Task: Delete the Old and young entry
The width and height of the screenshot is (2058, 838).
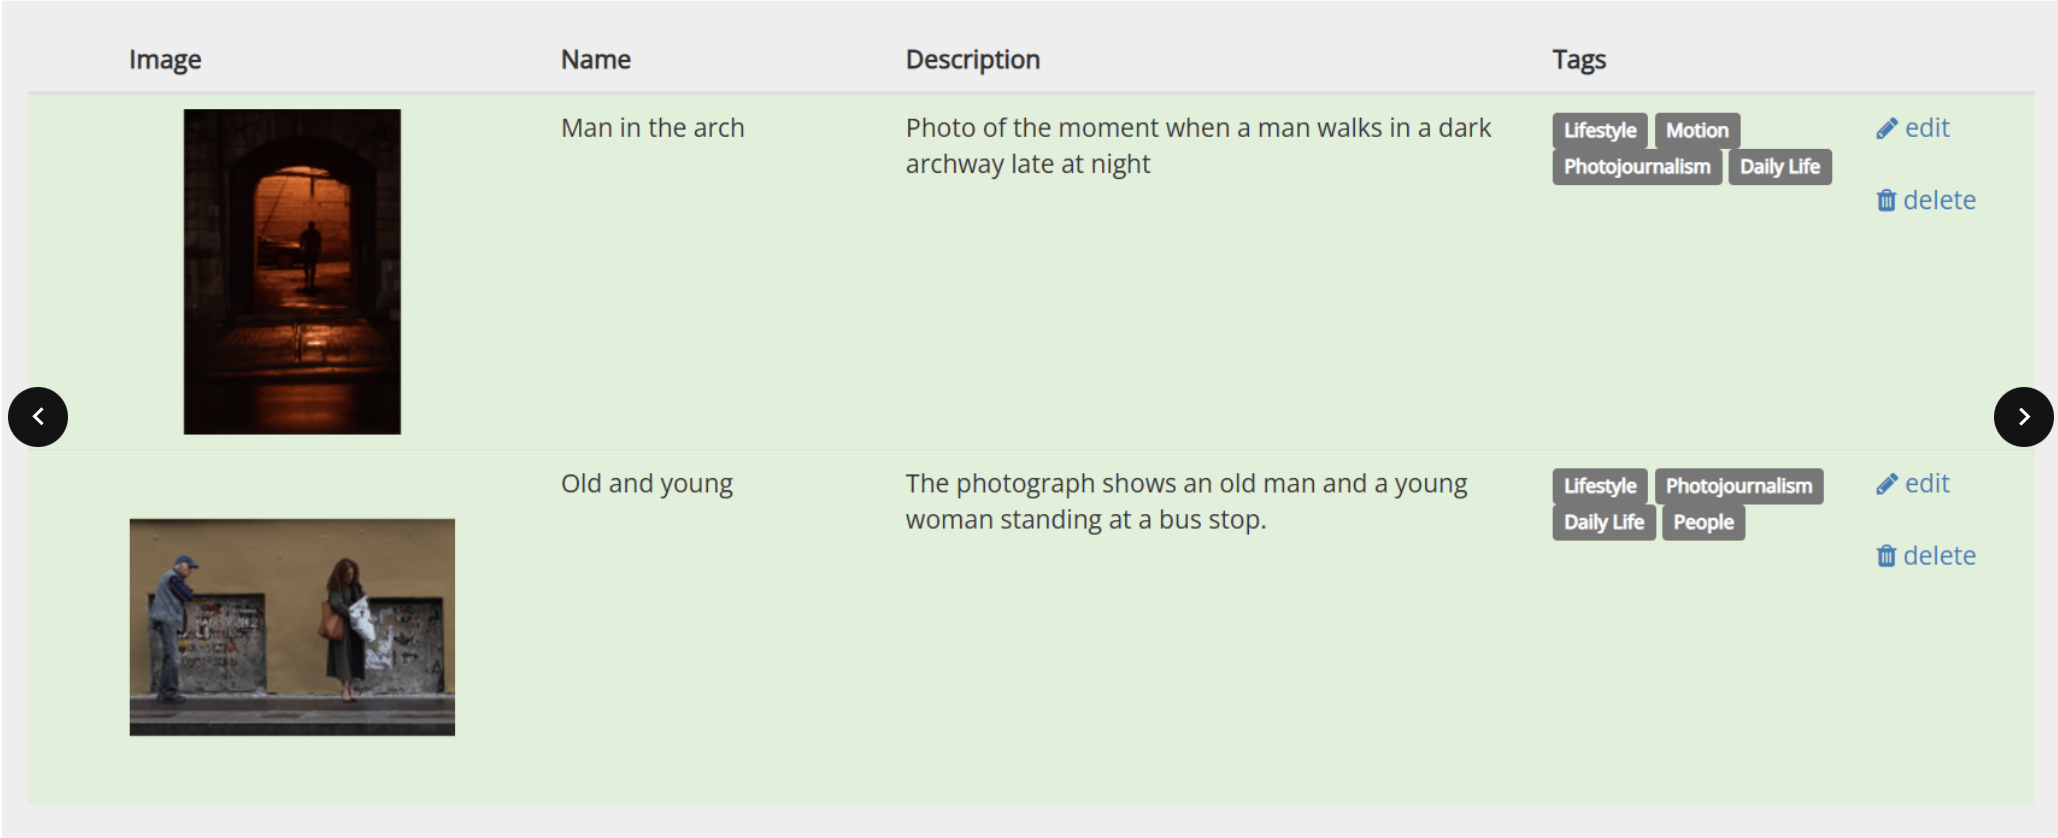Action: tap(1926, 556)
